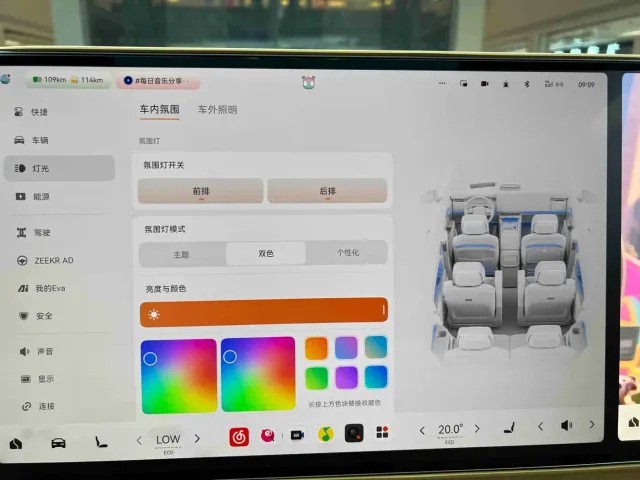Pick a color in the right gradient palette
The width and height of the screenshot is (640, 480).
(x=258, y=374)
